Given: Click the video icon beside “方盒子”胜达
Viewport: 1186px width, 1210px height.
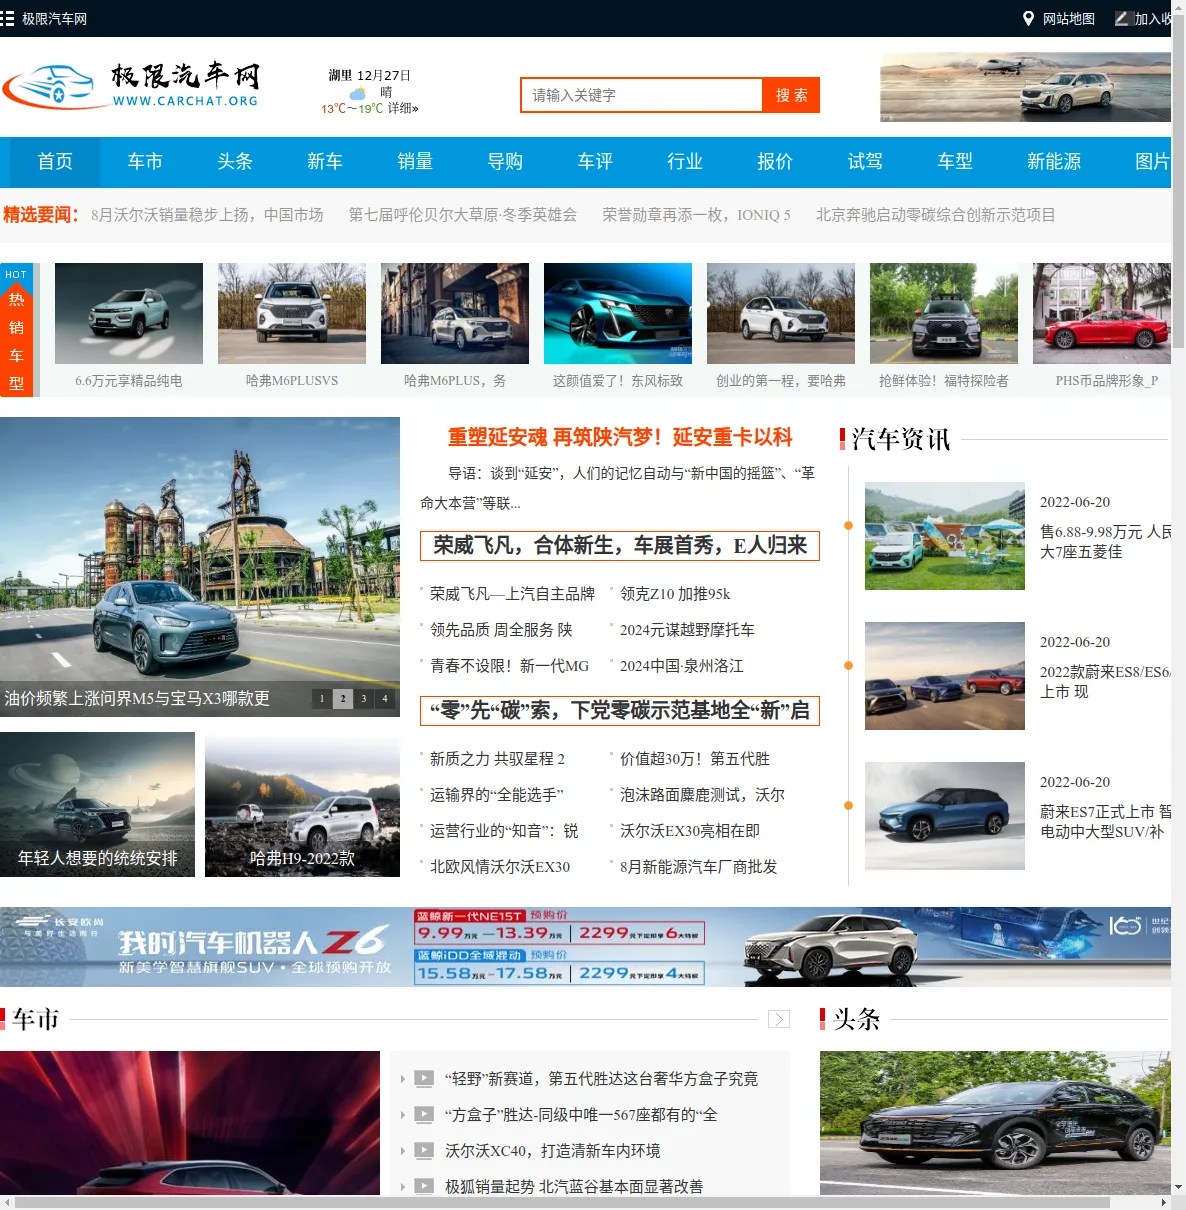Looking at the screenshot, I should (424, 1115).
